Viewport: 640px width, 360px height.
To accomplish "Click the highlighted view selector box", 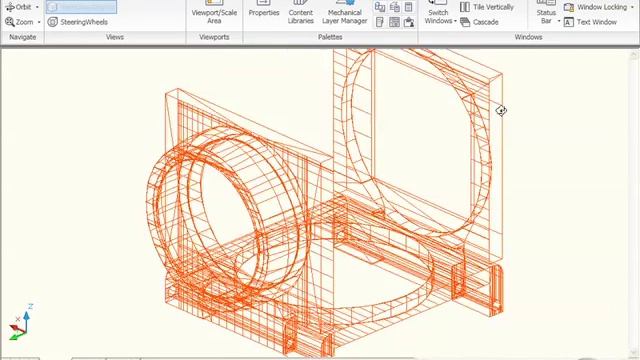I will coord(81,7).
